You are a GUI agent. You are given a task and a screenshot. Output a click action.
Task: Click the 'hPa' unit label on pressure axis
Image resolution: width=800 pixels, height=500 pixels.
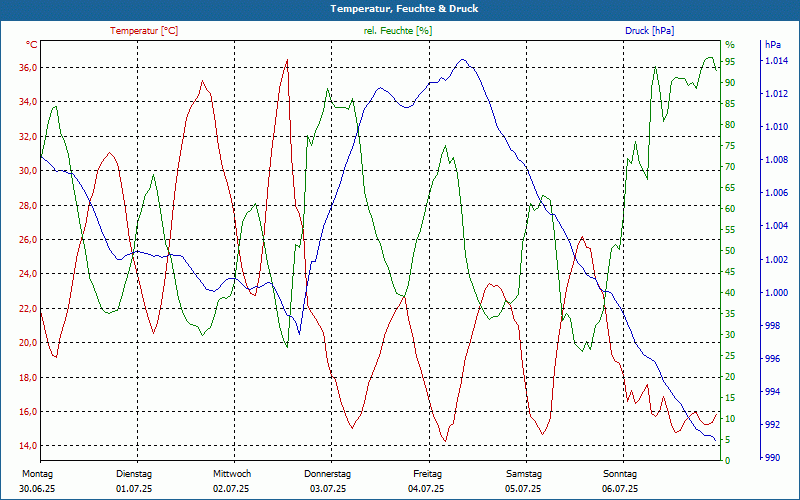point(772,45)
